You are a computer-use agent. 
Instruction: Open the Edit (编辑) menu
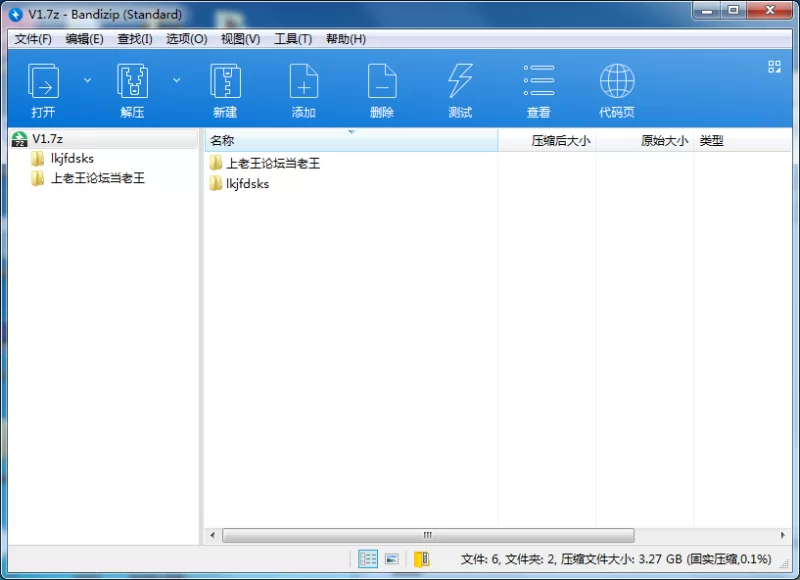click(x=85, y=39)
